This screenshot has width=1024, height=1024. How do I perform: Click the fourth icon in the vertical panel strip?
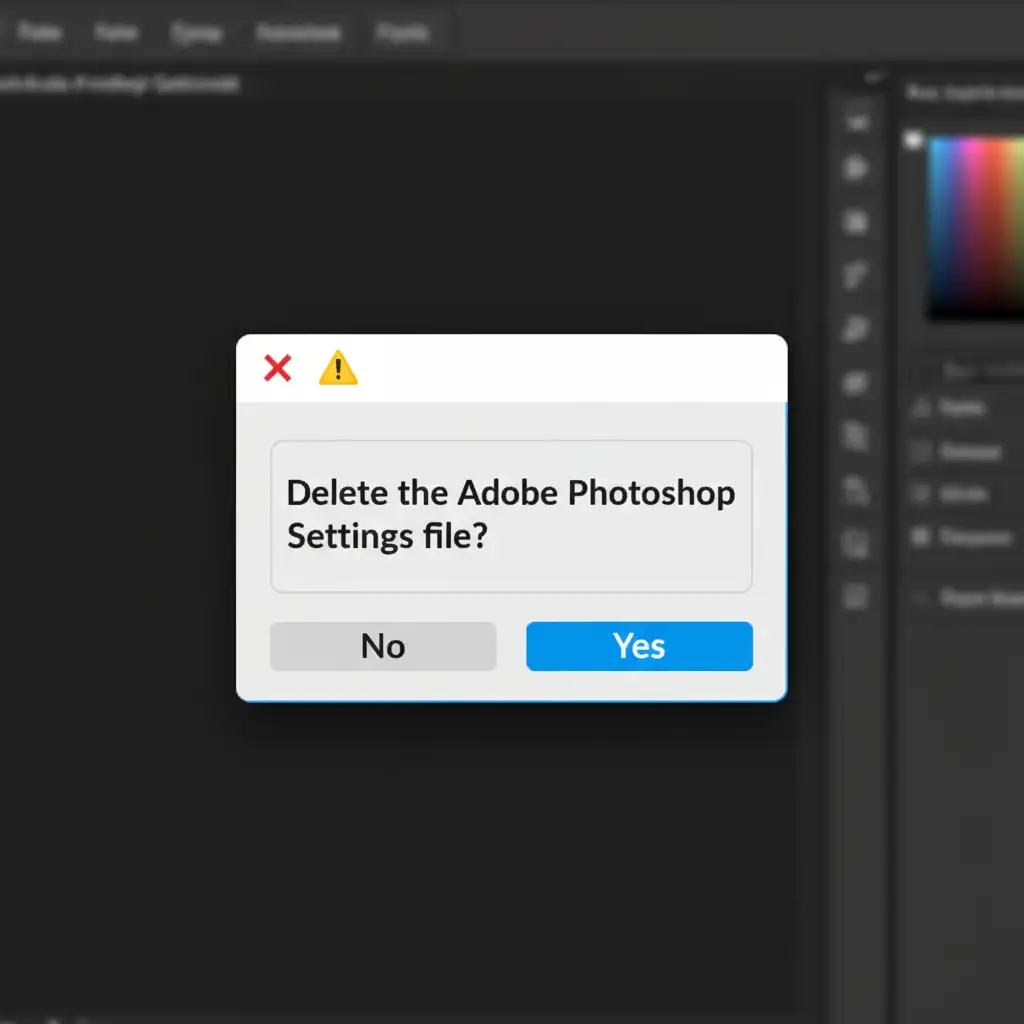click(857, 274)
